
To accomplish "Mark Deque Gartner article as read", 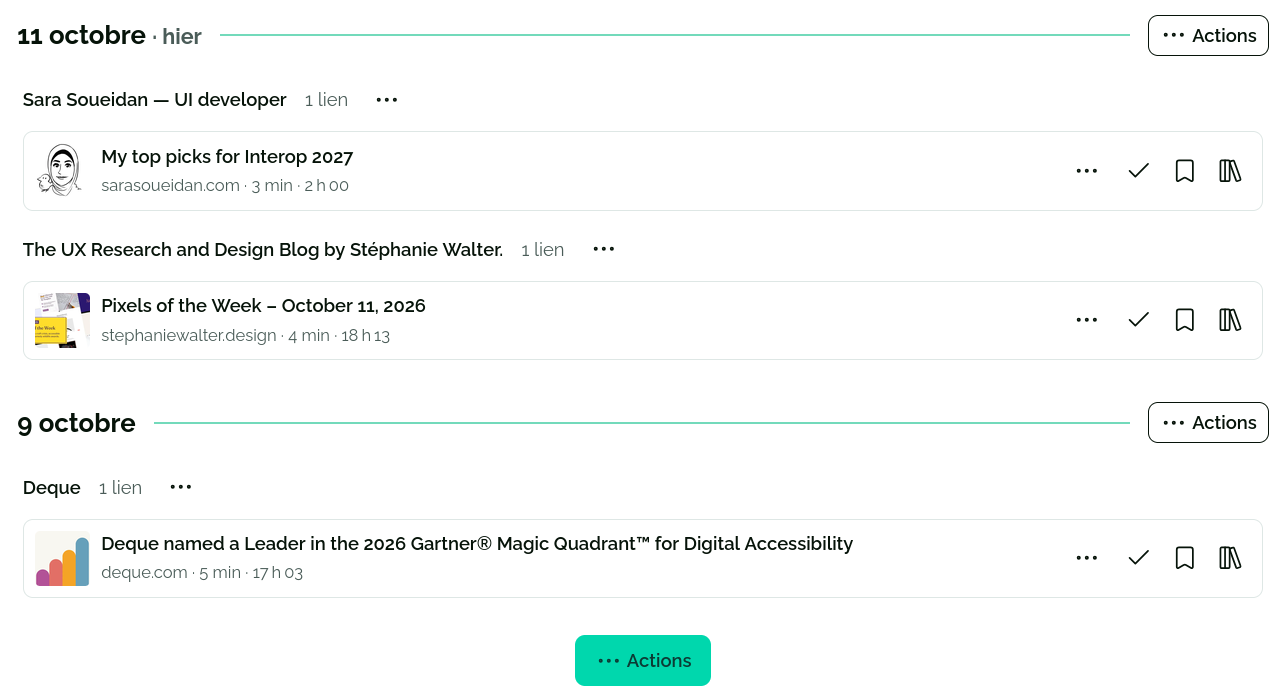I will click(x=1138, y=558).
